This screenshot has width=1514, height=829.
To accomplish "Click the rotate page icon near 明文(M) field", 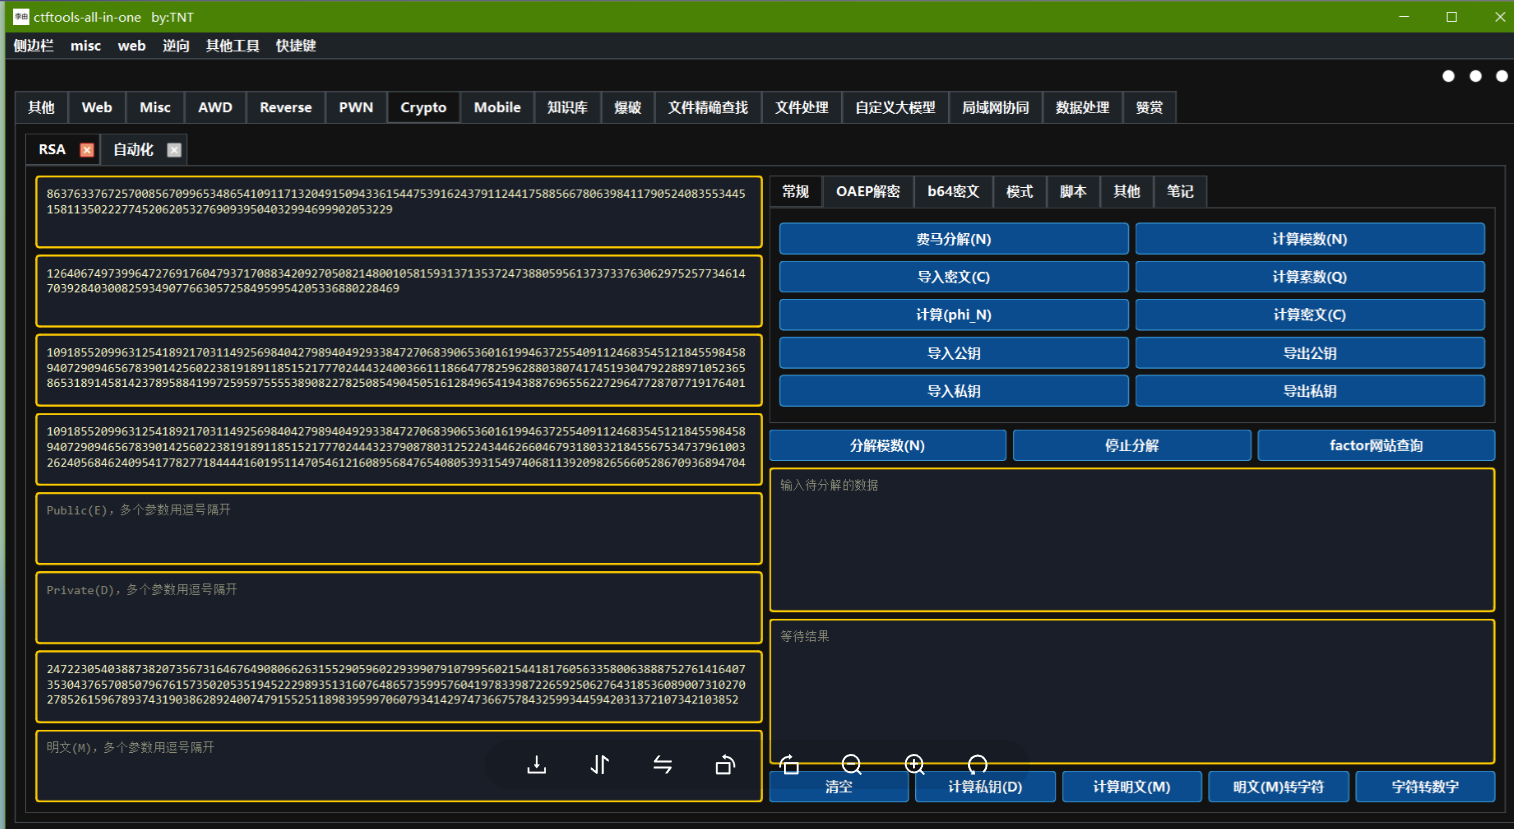I will tap(725, 765).
